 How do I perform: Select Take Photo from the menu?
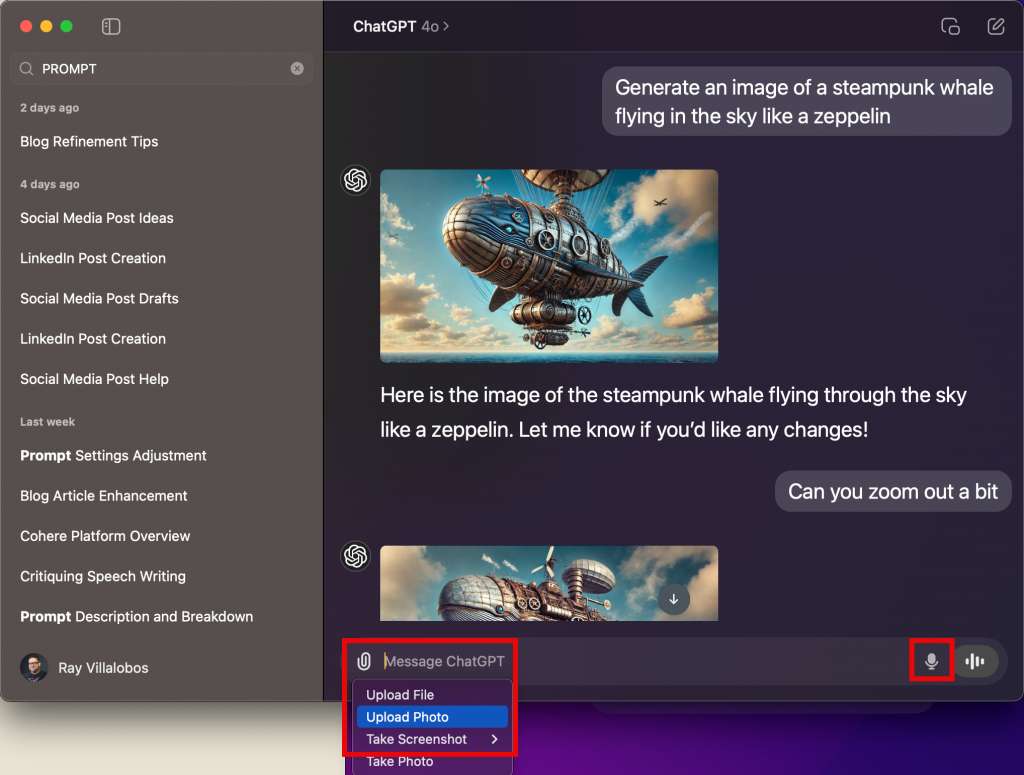(400, 761)
